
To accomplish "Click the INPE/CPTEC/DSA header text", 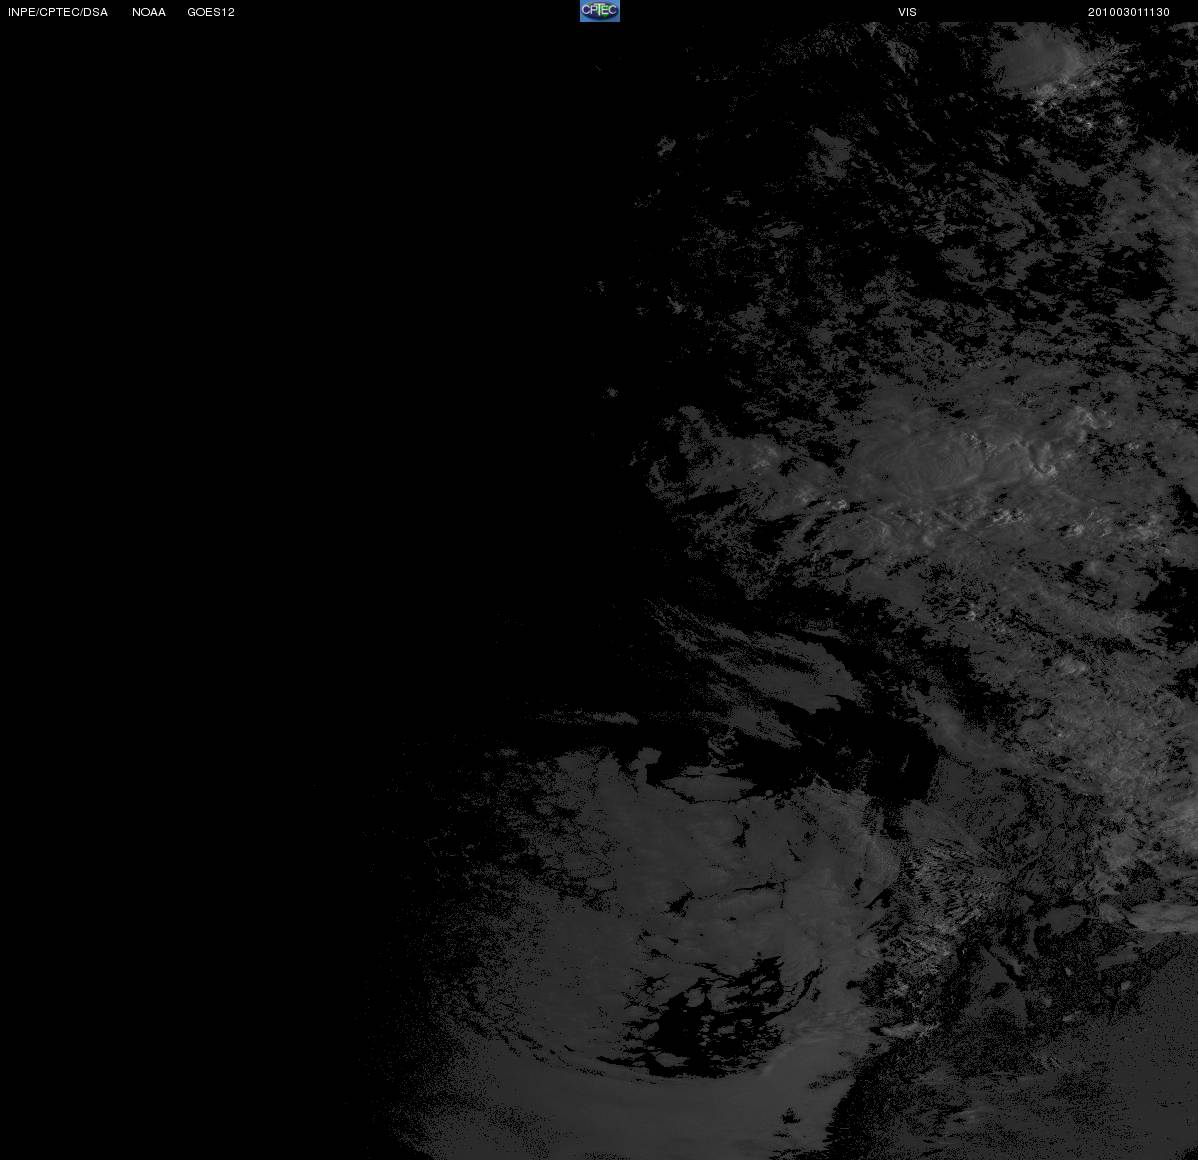I will (58, 12).
